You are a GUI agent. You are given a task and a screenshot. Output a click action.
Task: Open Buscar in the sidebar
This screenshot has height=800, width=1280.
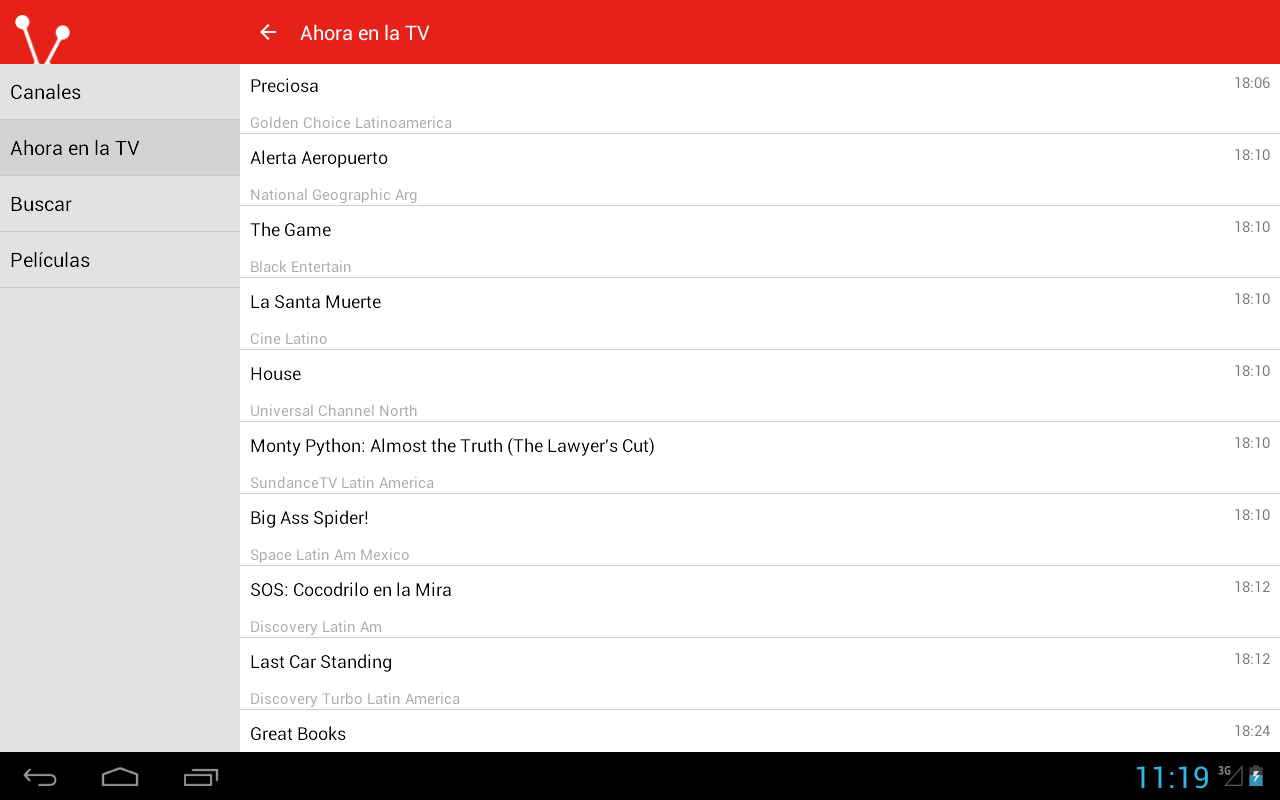(x=120, y=204)
